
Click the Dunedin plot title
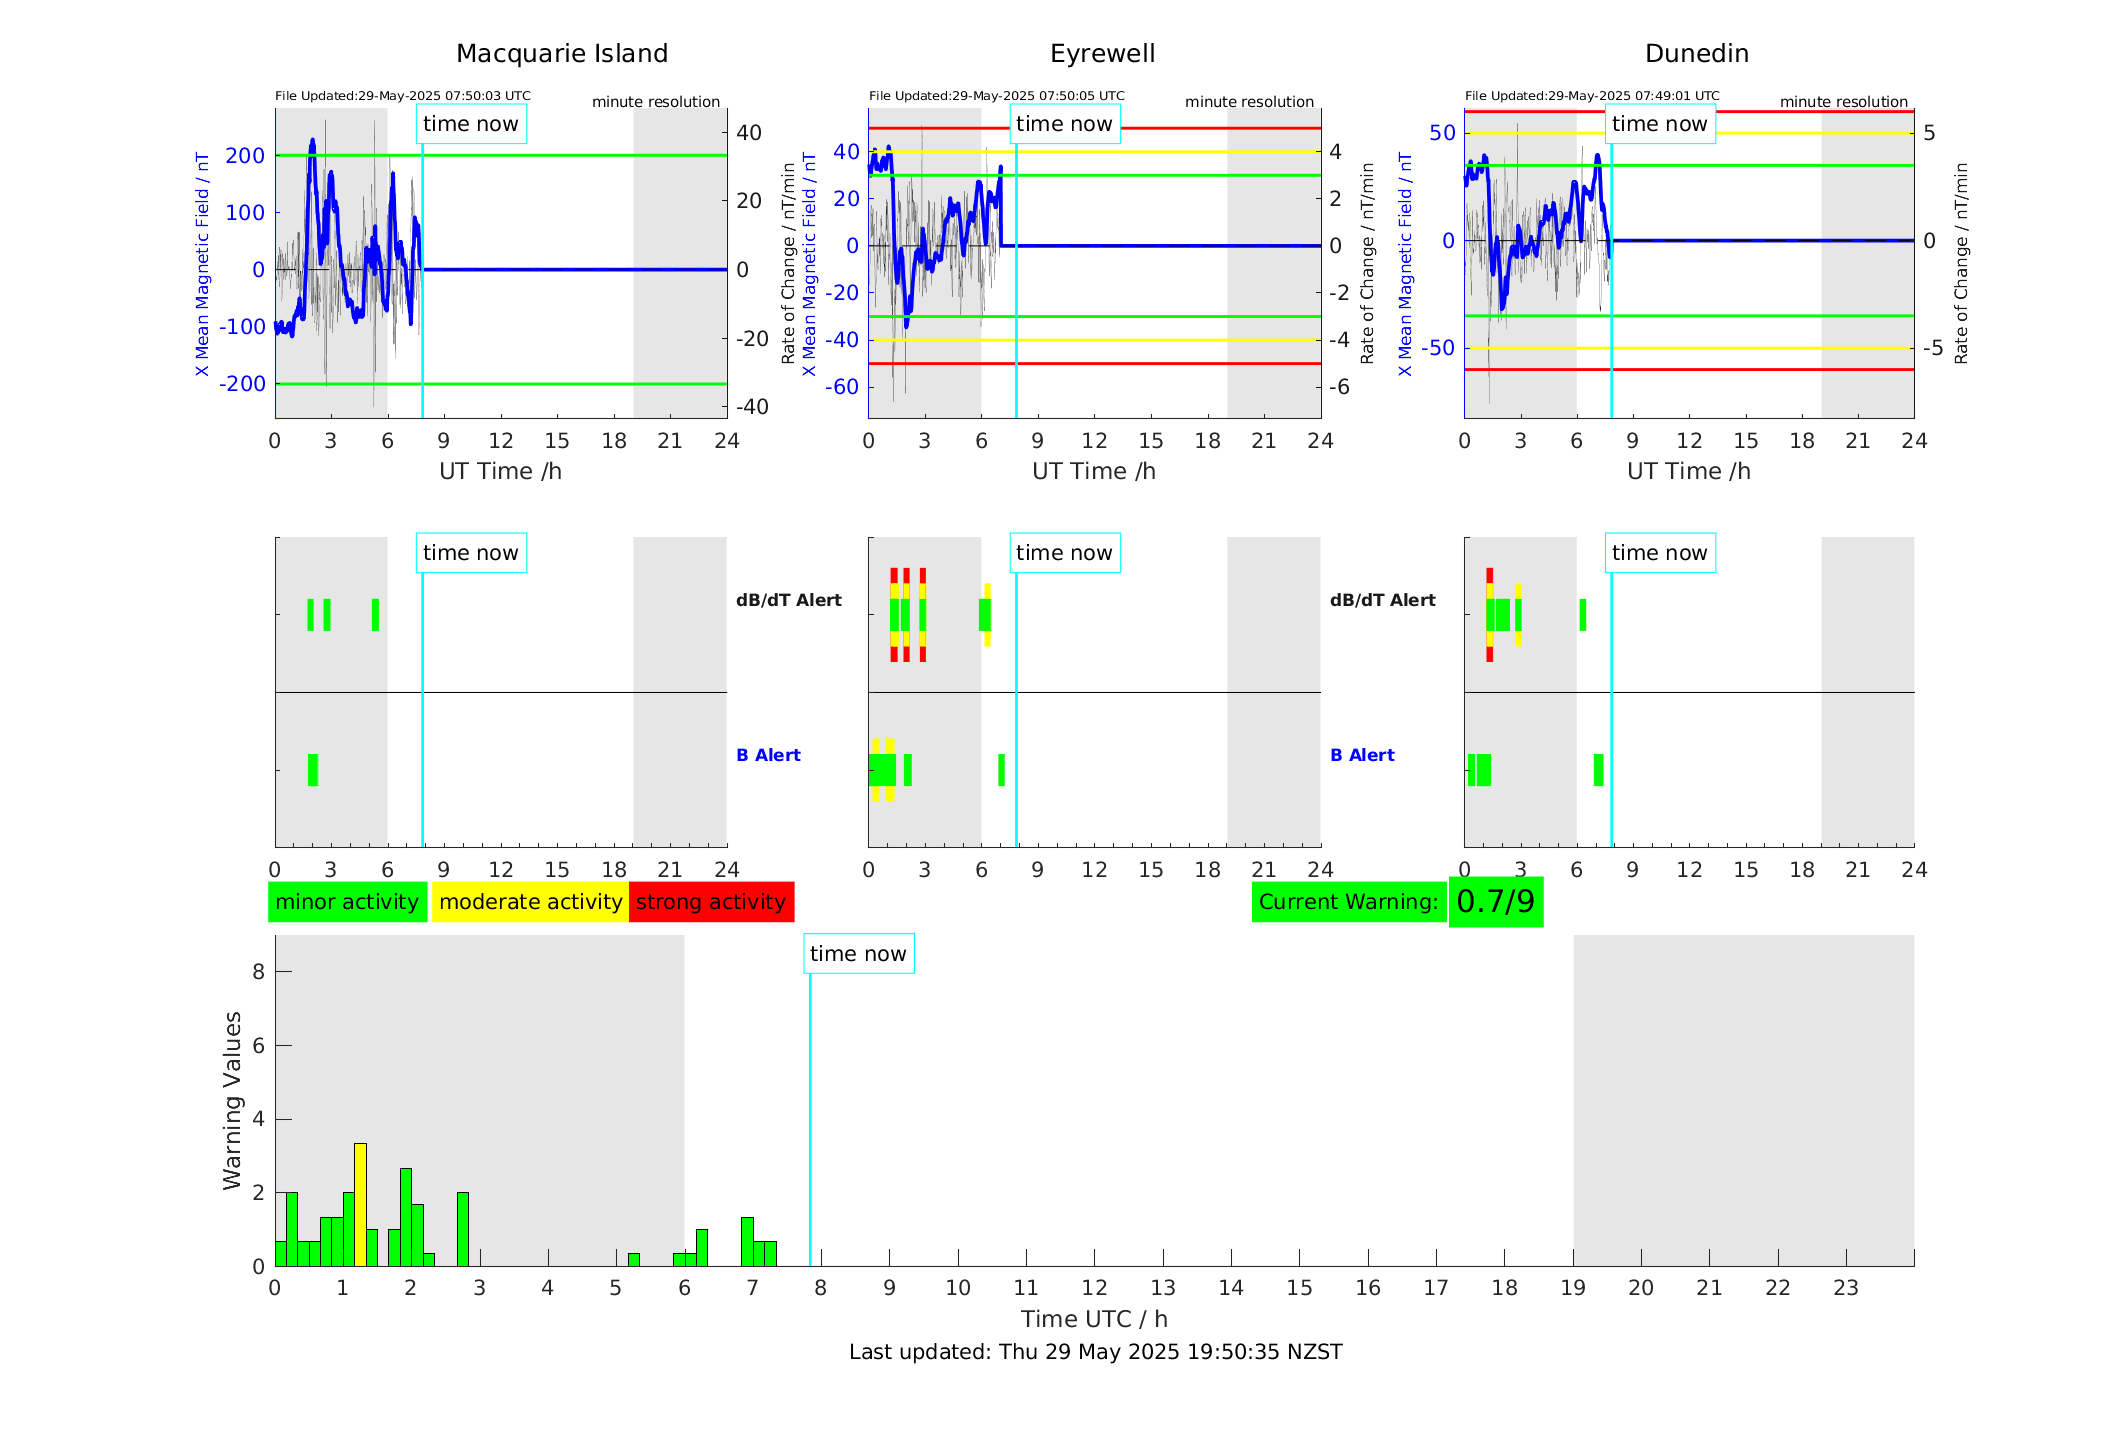pos(1696,54)
